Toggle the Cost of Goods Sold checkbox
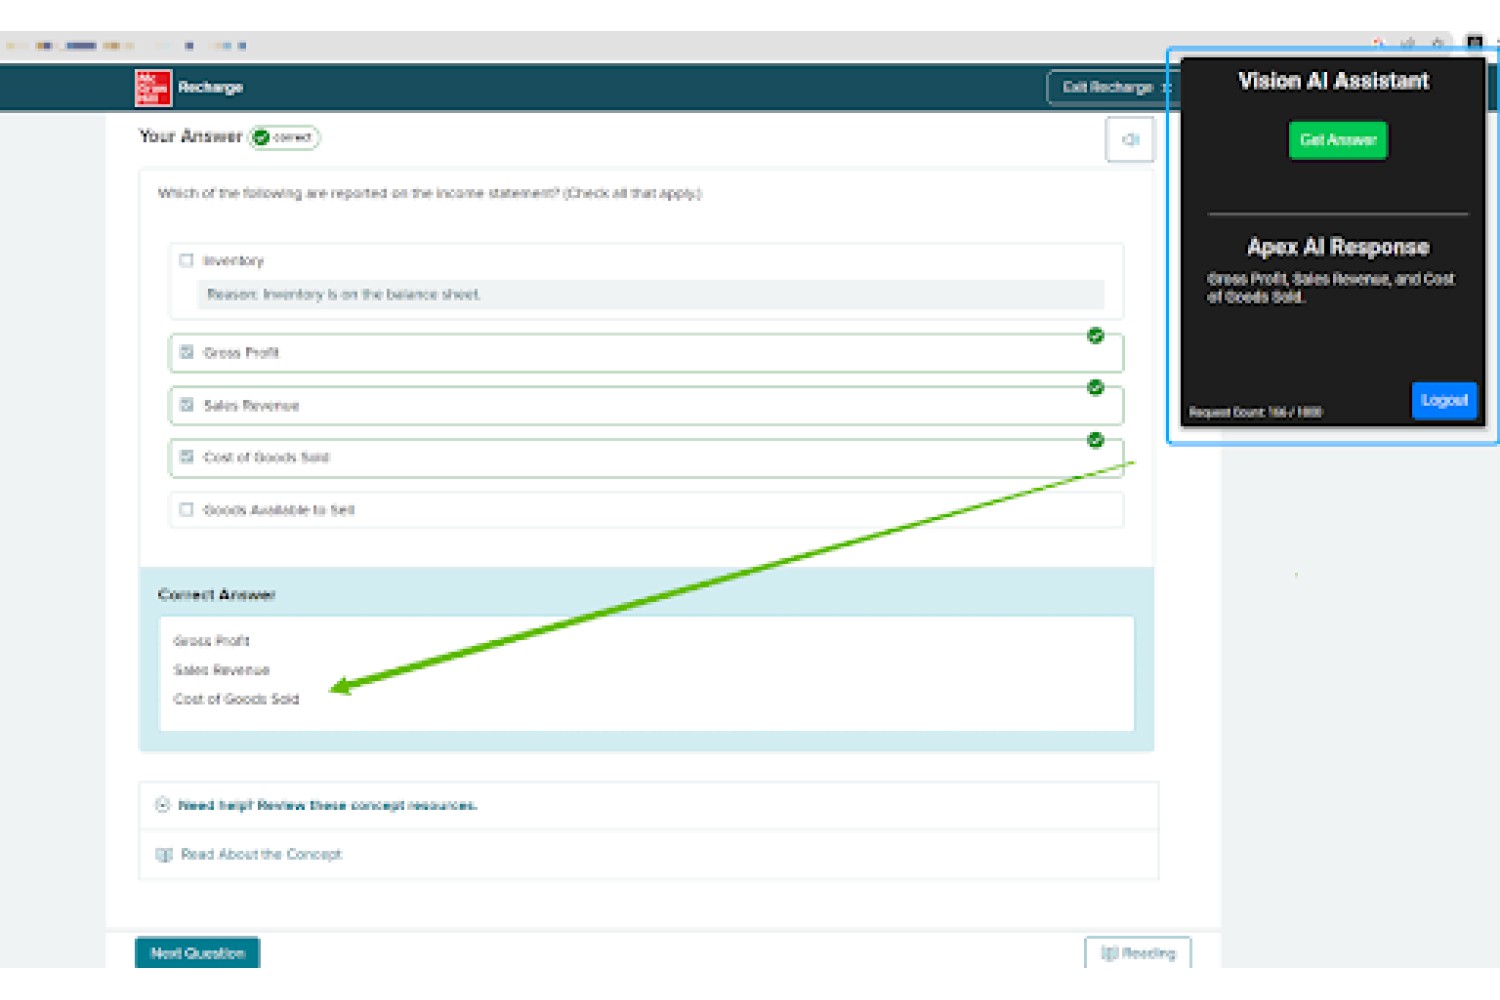The height and width of the screenshot is (1000, 1500). coord(186,457)
